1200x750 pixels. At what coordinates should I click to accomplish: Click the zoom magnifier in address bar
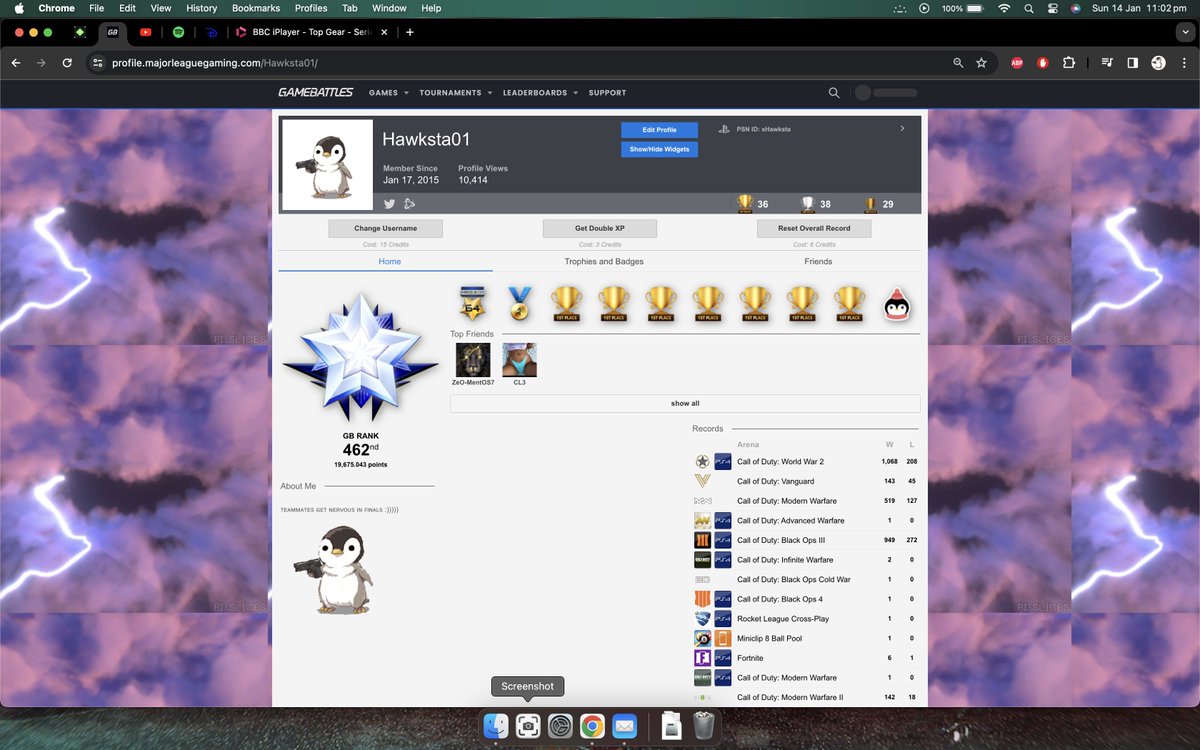[958, 62]
